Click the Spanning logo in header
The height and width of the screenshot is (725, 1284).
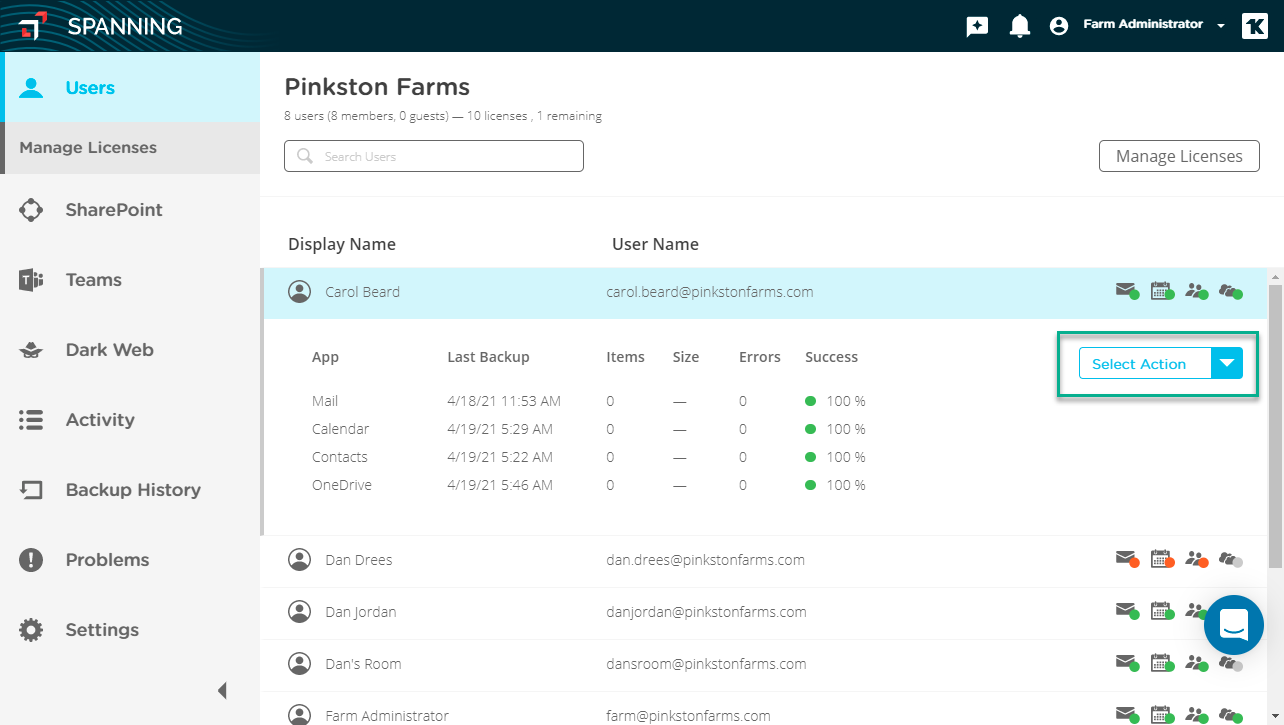[101, 26]
